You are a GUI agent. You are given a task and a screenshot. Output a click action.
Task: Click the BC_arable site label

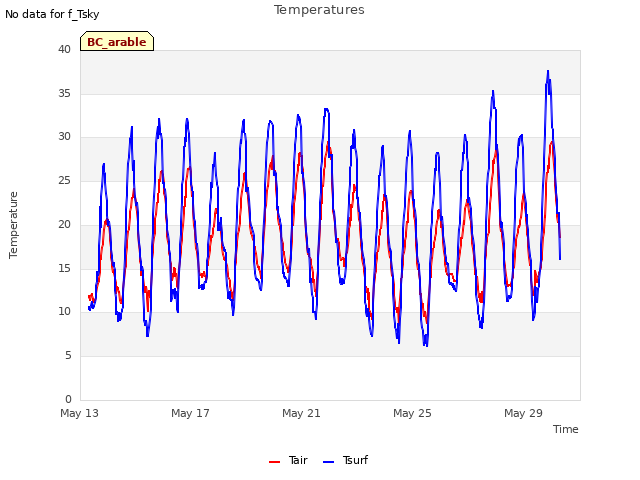pyautogui.click(x=117, y=42)
